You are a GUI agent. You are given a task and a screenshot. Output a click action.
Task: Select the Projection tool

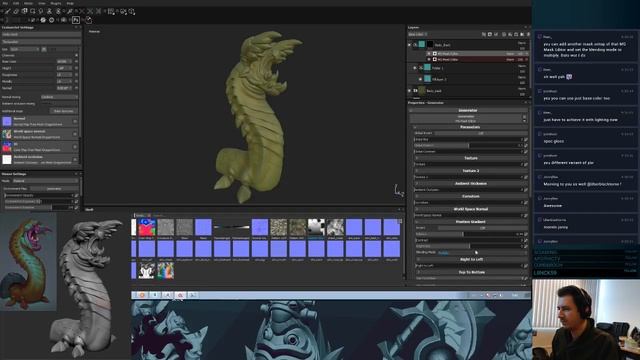click(x=24, y=11)
